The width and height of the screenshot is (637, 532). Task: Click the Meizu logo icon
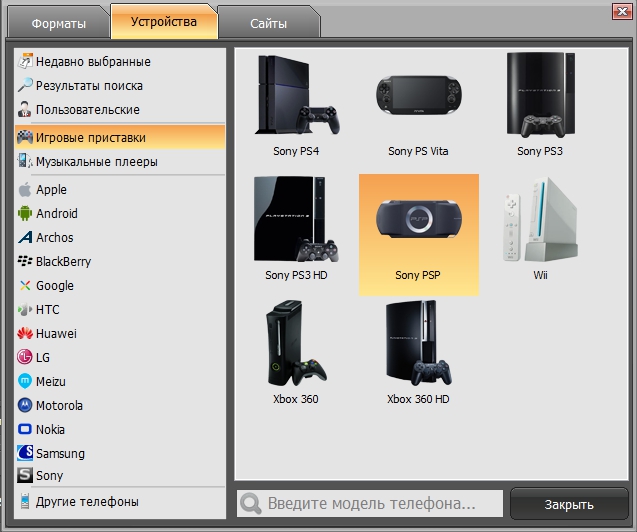click(25, 381)
